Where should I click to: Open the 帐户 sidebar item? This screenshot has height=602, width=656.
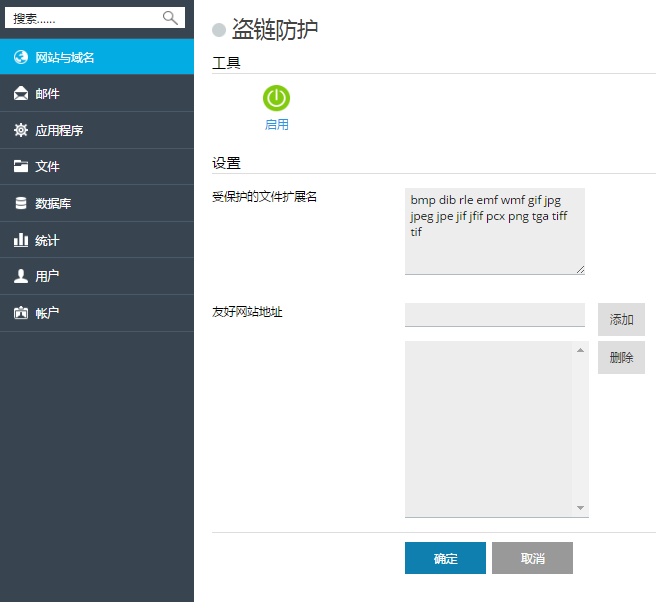(x=97, y=313)
